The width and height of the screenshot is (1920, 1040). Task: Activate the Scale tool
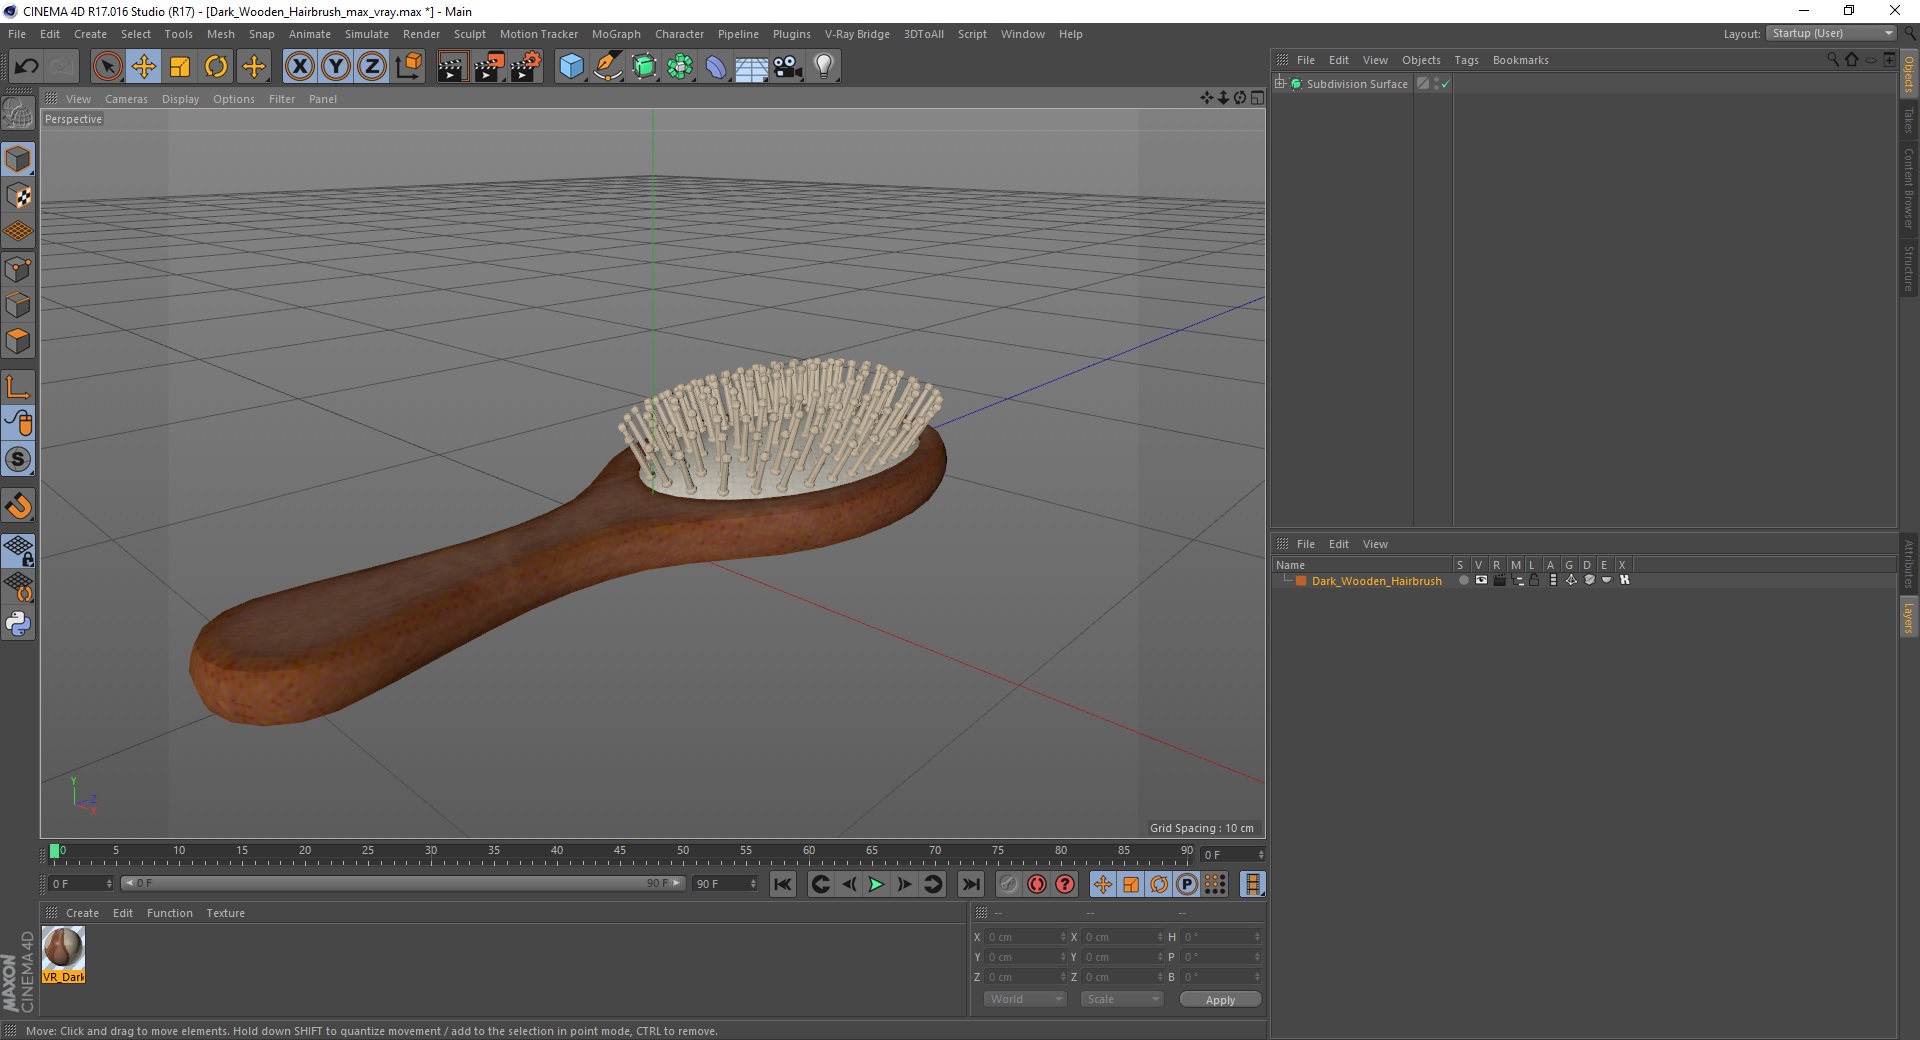[x=180, y=67]
